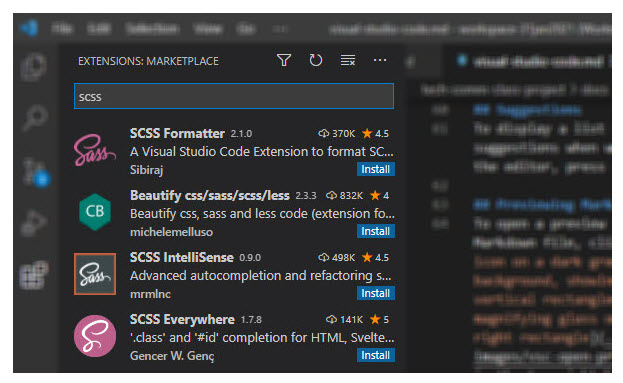Clear extensions search results icon
The width and height of the screenshot is (623, 383).
click(x=348, y=60)
